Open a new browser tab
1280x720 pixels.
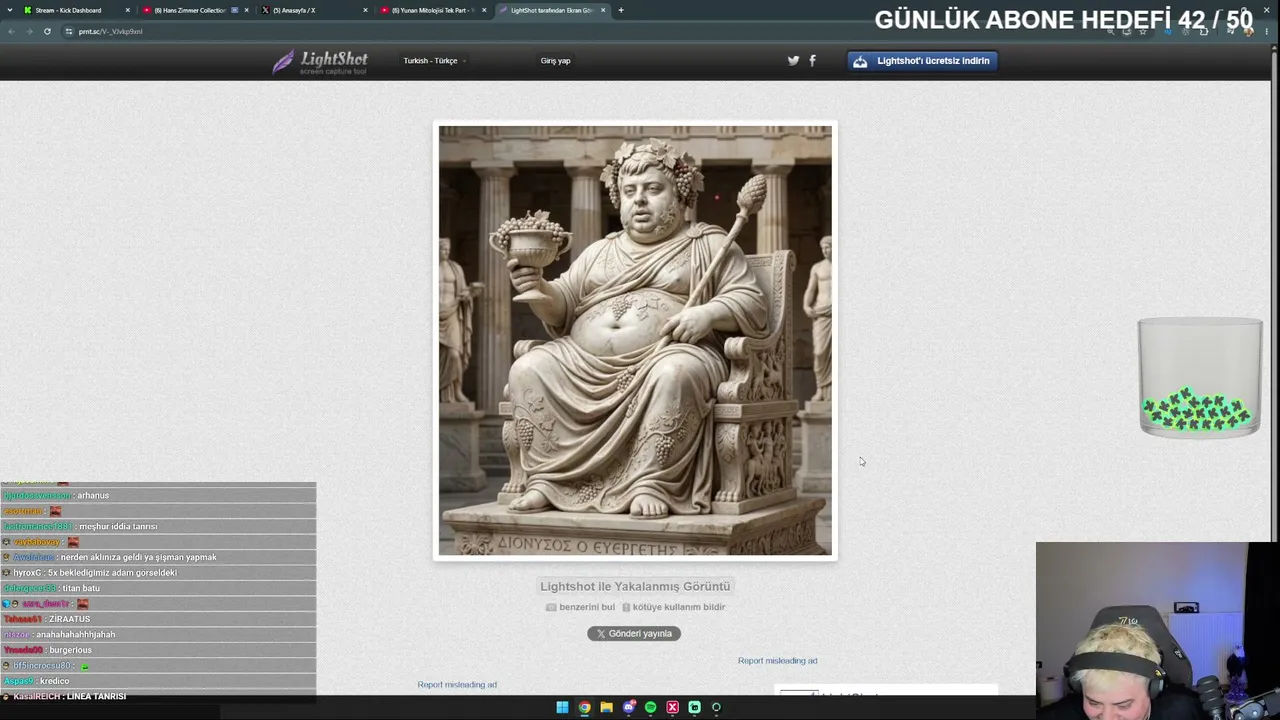click(621, 10)
